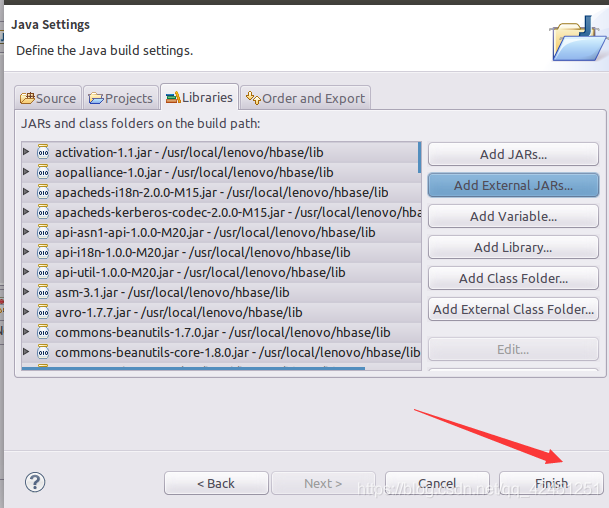The height and width of the screenshot is (508, 609).
Task: Click the Add Class Folder... button
Action: click(513, 278)
